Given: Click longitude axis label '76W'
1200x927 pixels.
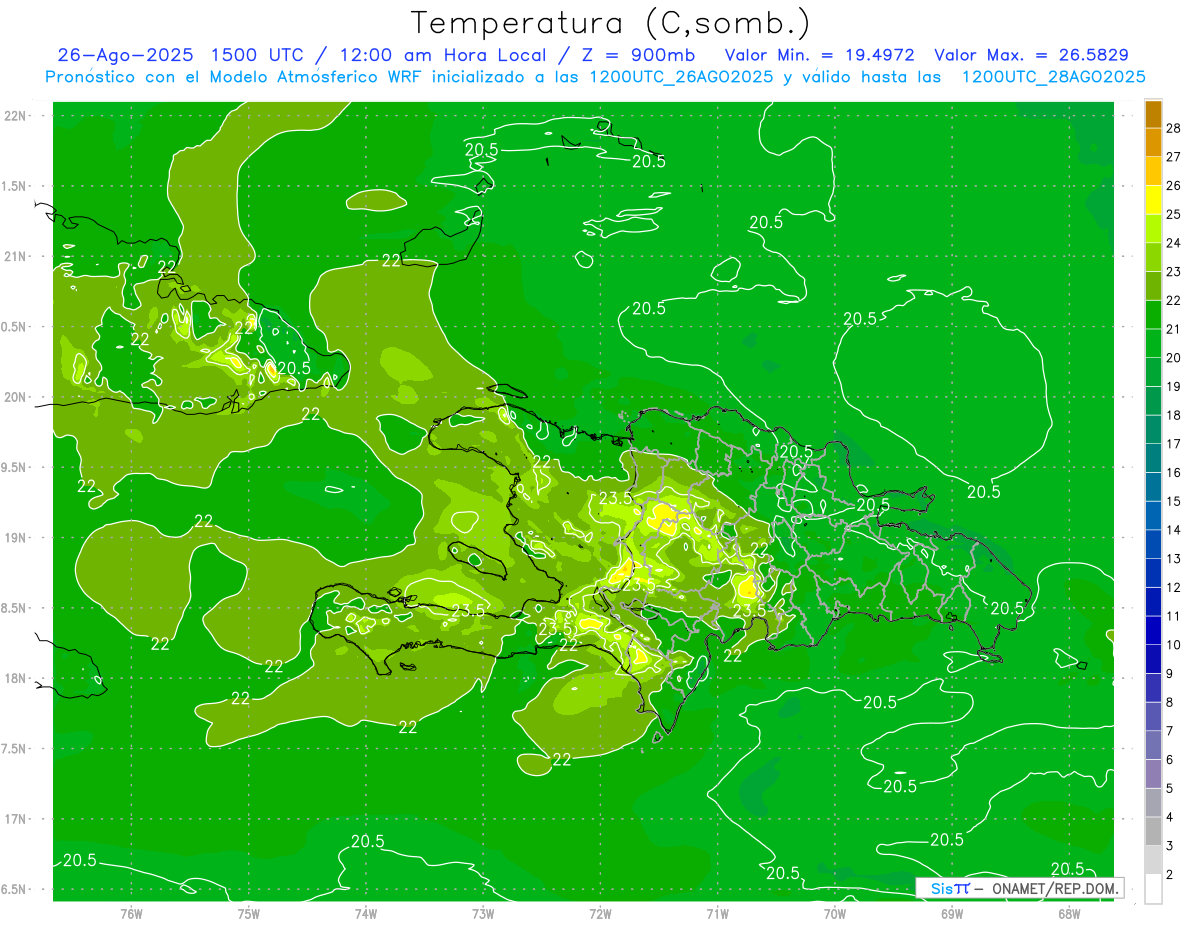Looking at the screenshot, I should [131, 913].
